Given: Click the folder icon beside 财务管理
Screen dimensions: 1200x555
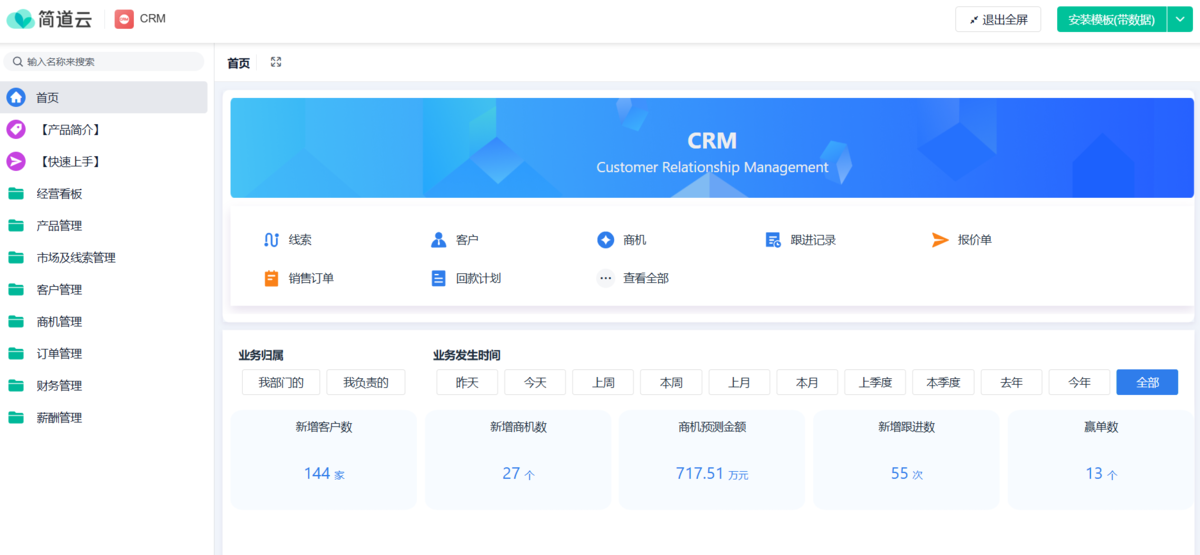Looking at the screenshot, I should pyautogui.click(x=16, y=385).
